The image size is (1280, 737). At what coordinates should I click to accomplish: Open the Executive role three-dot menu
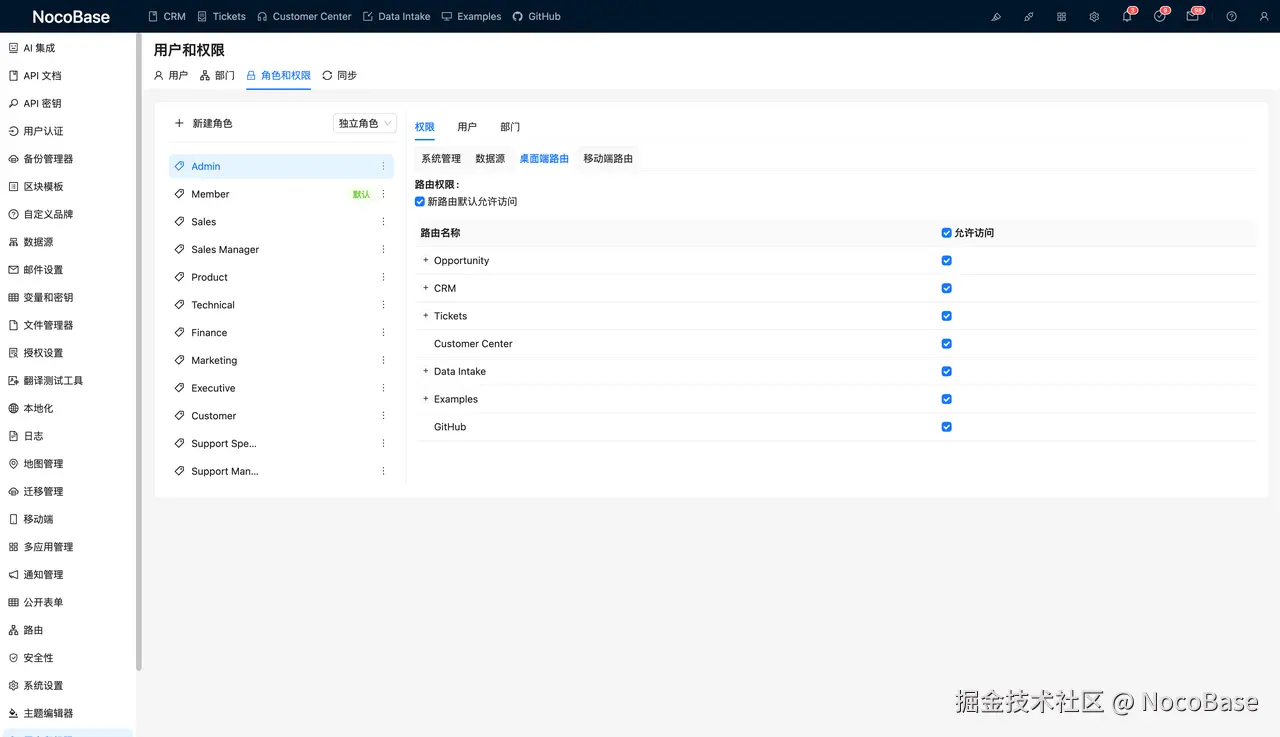[383, 388]
